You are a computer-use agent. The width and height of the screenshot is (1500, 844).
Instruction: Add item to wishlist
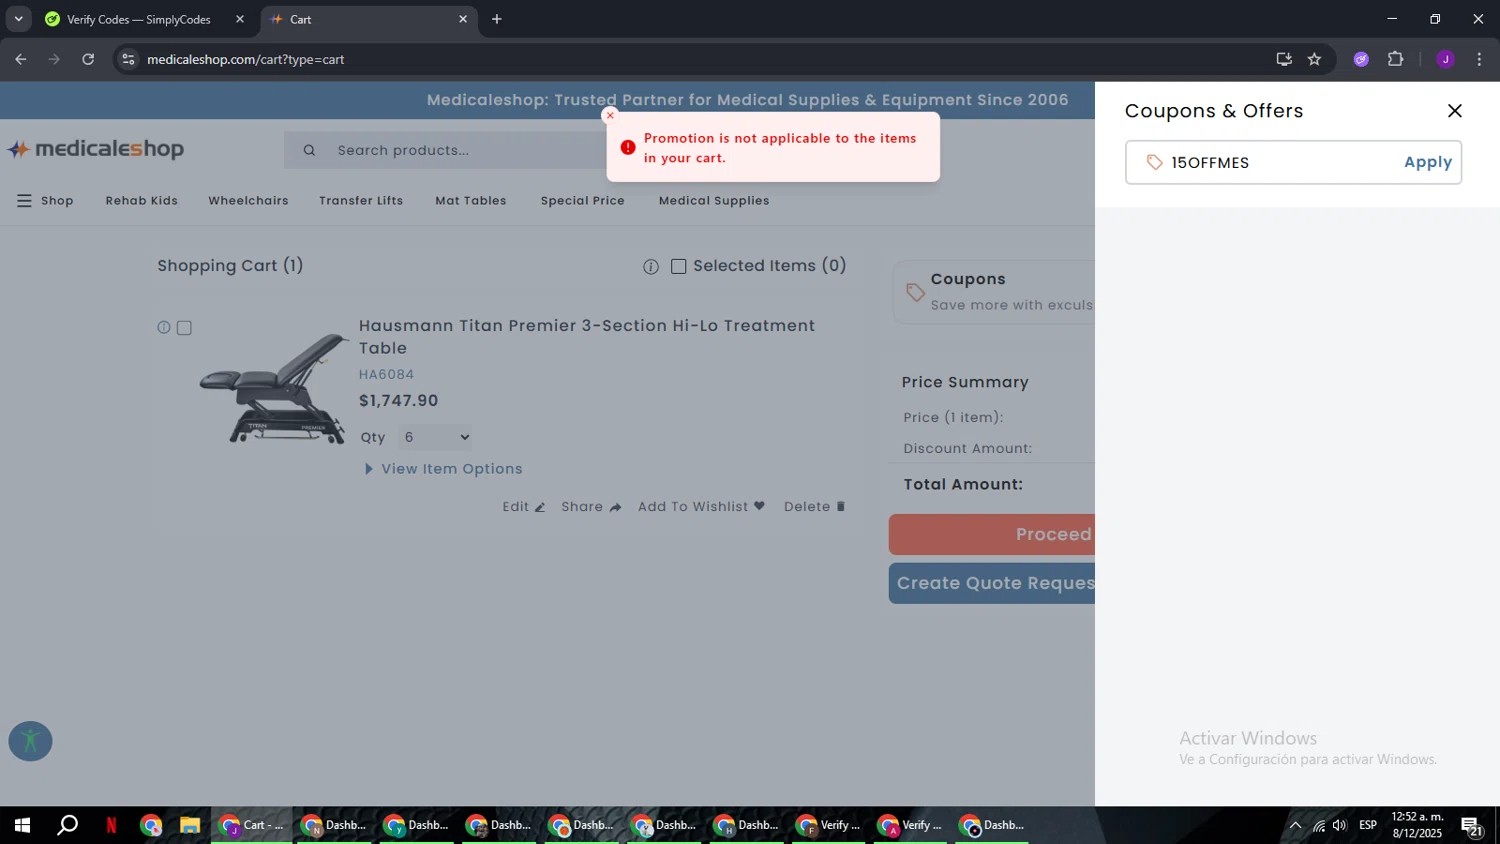[701, 507]
